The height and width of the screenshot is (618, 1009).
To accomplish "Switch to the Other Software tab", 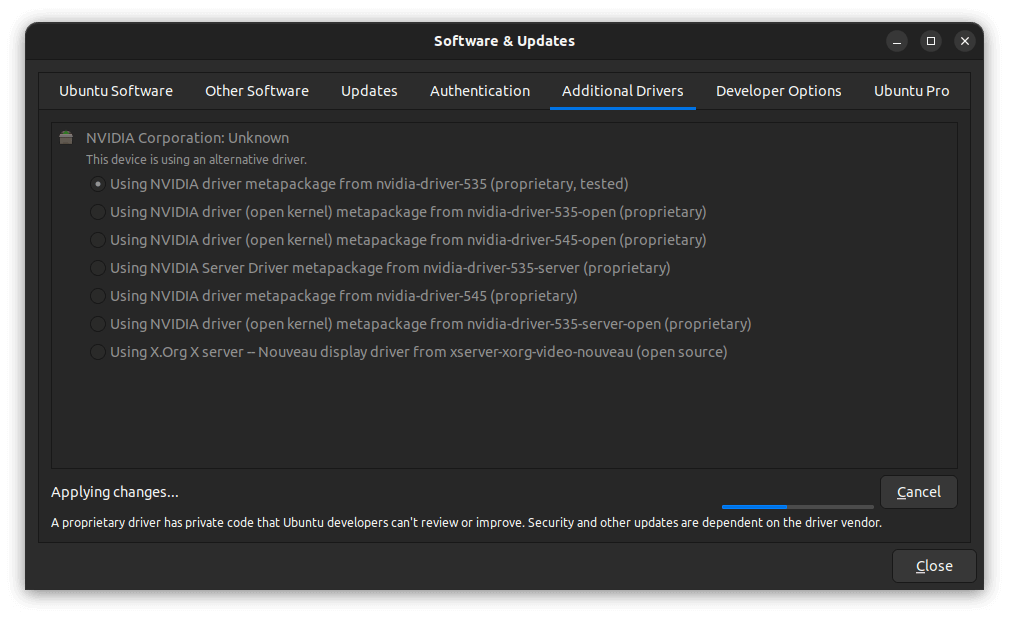I will coord(257,91).
